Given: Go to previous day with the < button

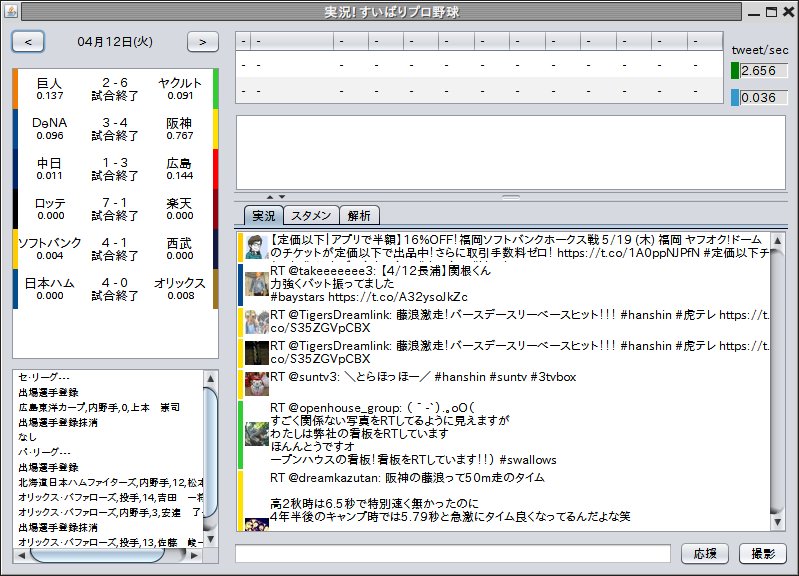Looking at the screenshot, I should (x=28, y=42).
